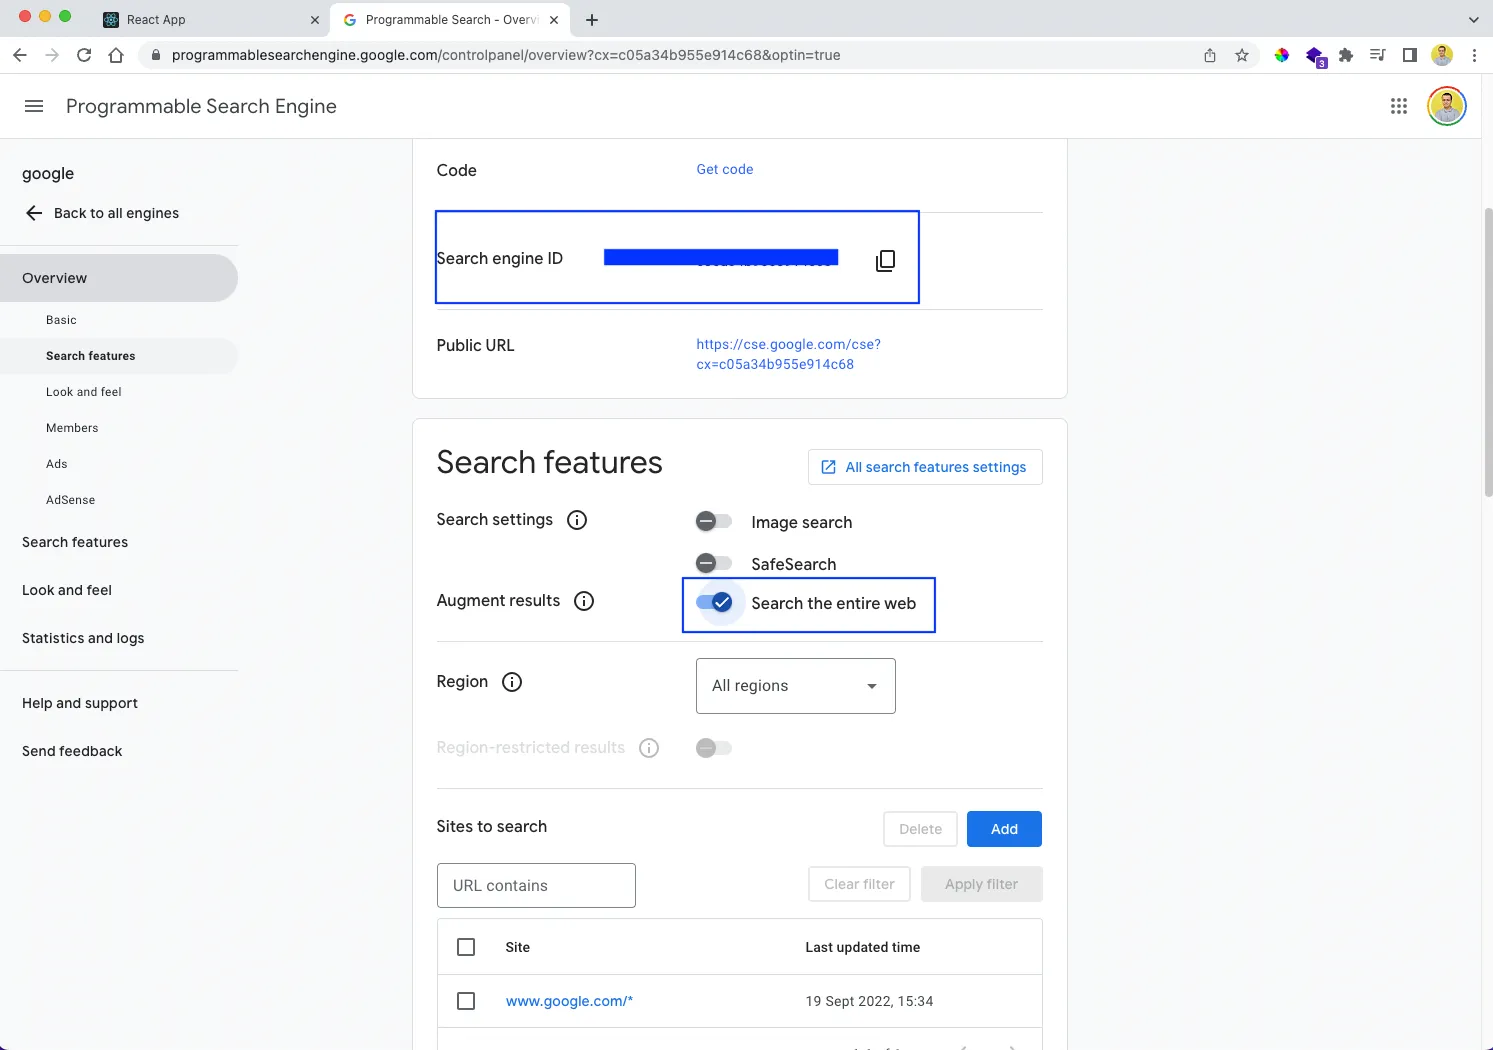Toggle SafeSearch switch
The width and height of the screenshot is (1493, 1050).
[x=714, y=563]
